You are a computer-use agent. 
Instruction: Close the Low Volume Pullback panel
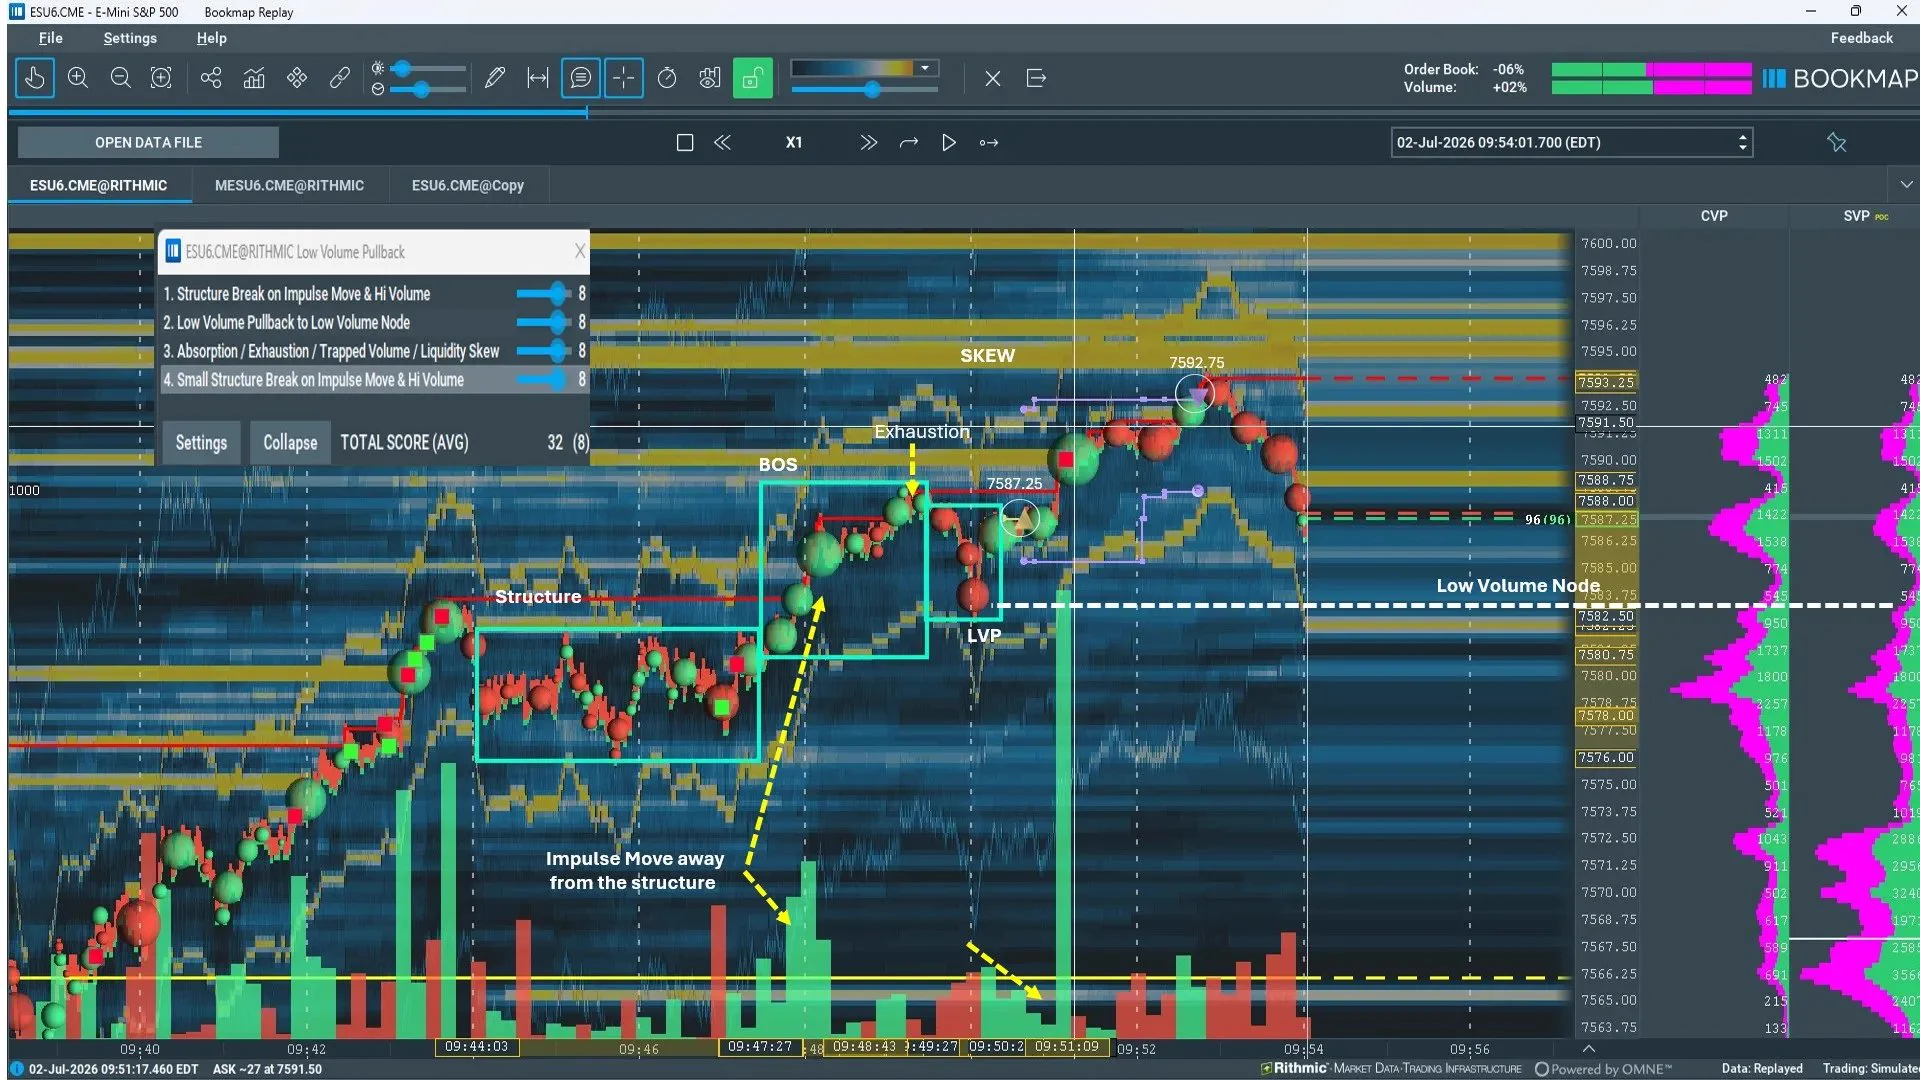point(579,251)
